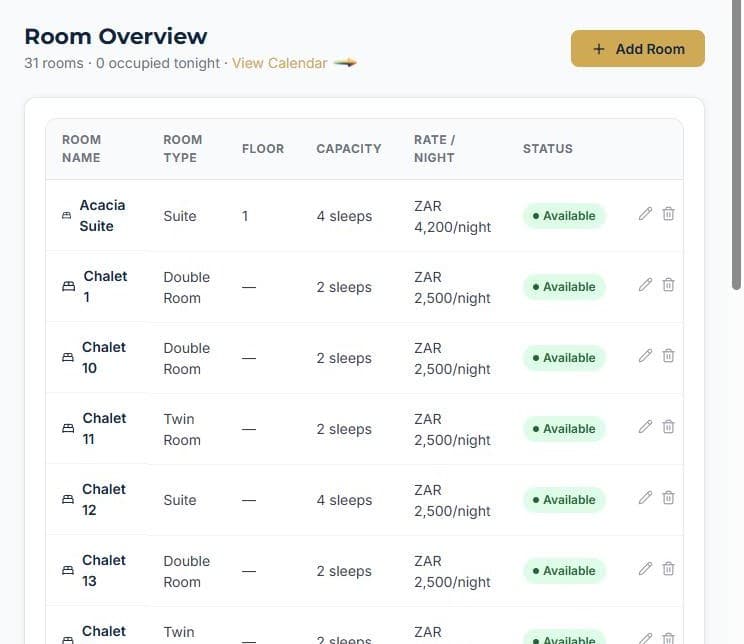The height and width of the screenshot is (644, 744).
Task: Click the Floor column header
Action: (263, 149)
